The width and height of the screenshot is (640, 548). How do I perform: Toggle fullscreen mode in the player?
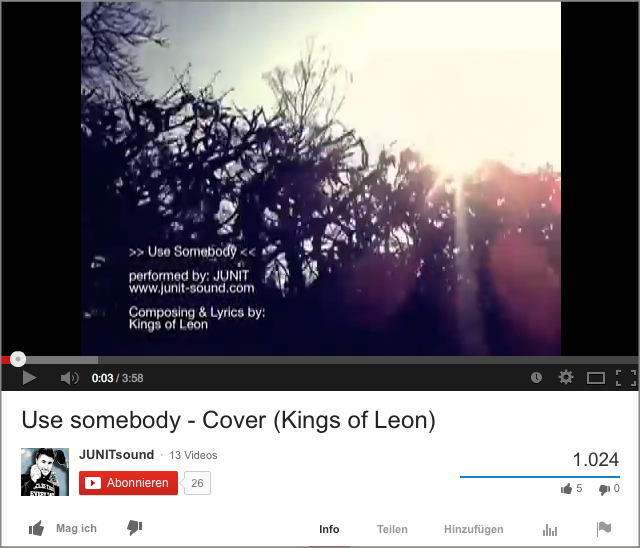(x=626, y=378)
